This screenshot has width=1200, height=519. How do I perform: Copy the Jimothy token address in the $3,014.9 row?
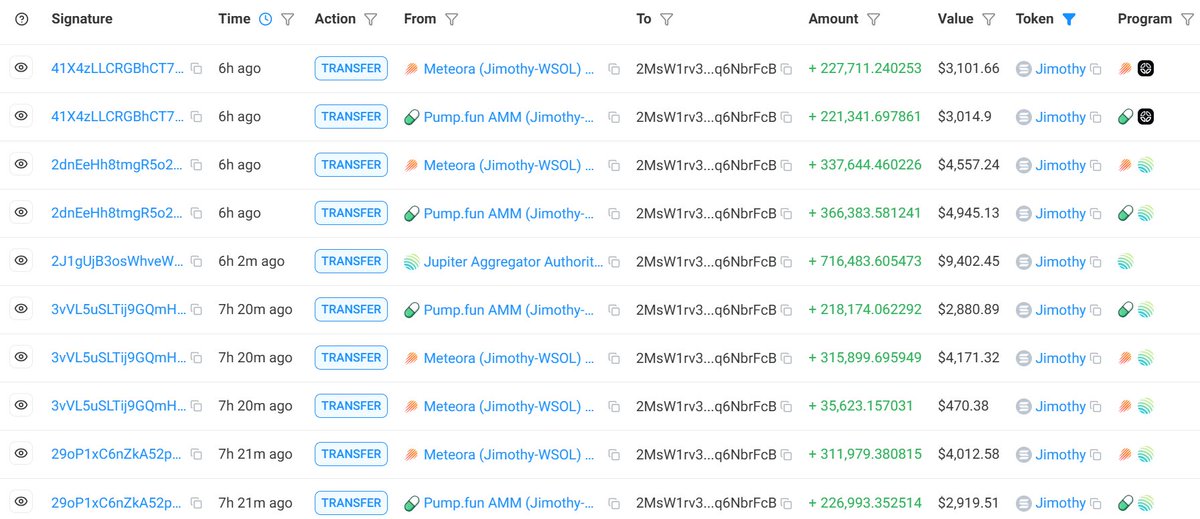click(1096, 117)
